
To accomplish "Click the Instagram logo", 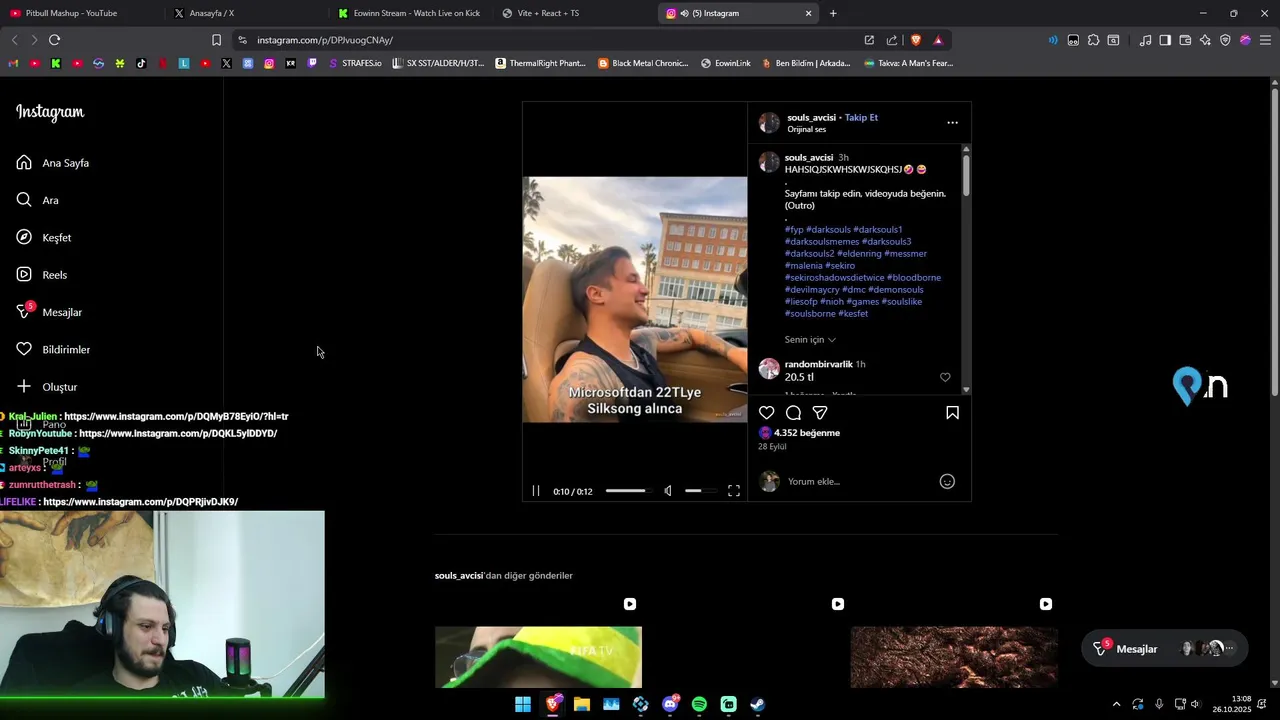I will click(50, 112).
